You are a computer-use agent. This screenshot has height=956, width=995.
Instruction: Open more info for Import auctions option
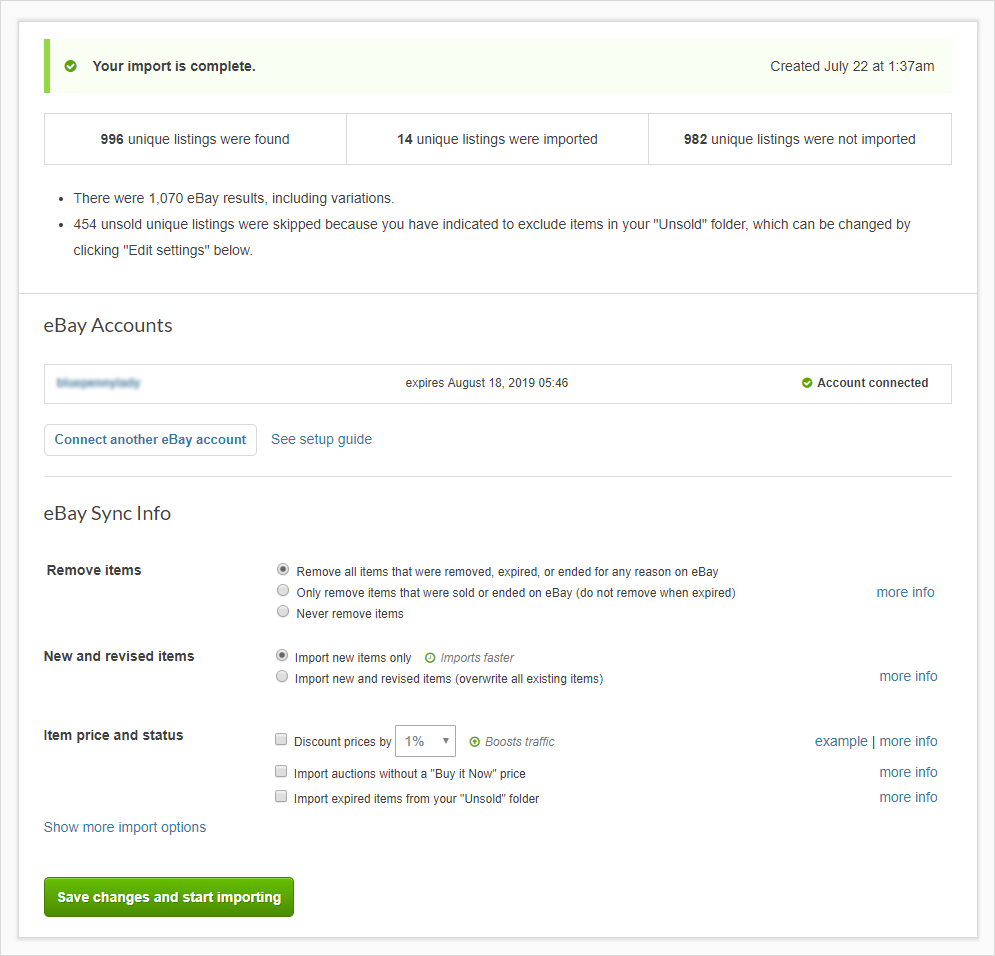click(908, 772)
